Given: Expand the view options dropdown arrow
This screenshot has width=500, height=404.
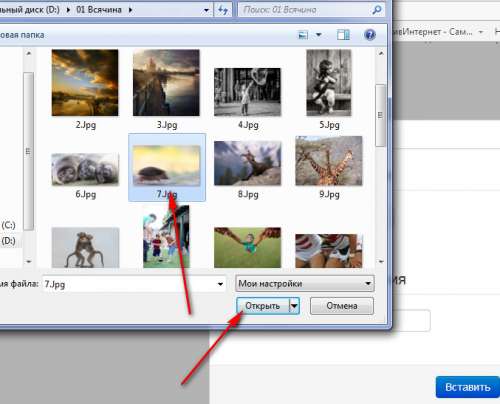Looking at the screenshot, I should tap(319, 35).
